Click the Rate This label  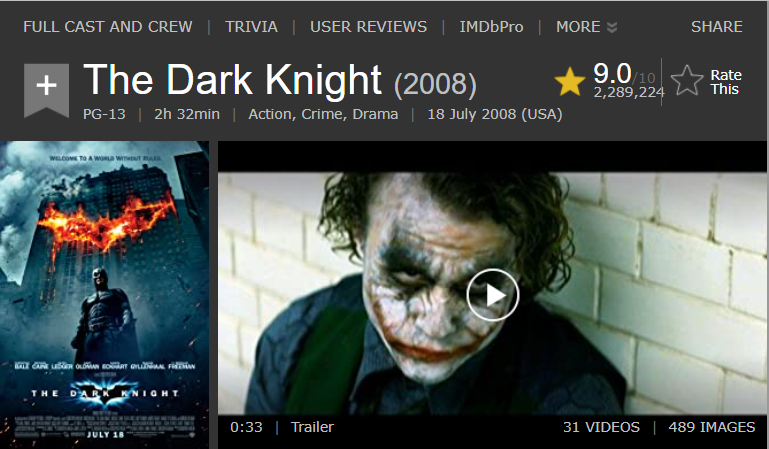pyautogui.click(x=726, y=82)
